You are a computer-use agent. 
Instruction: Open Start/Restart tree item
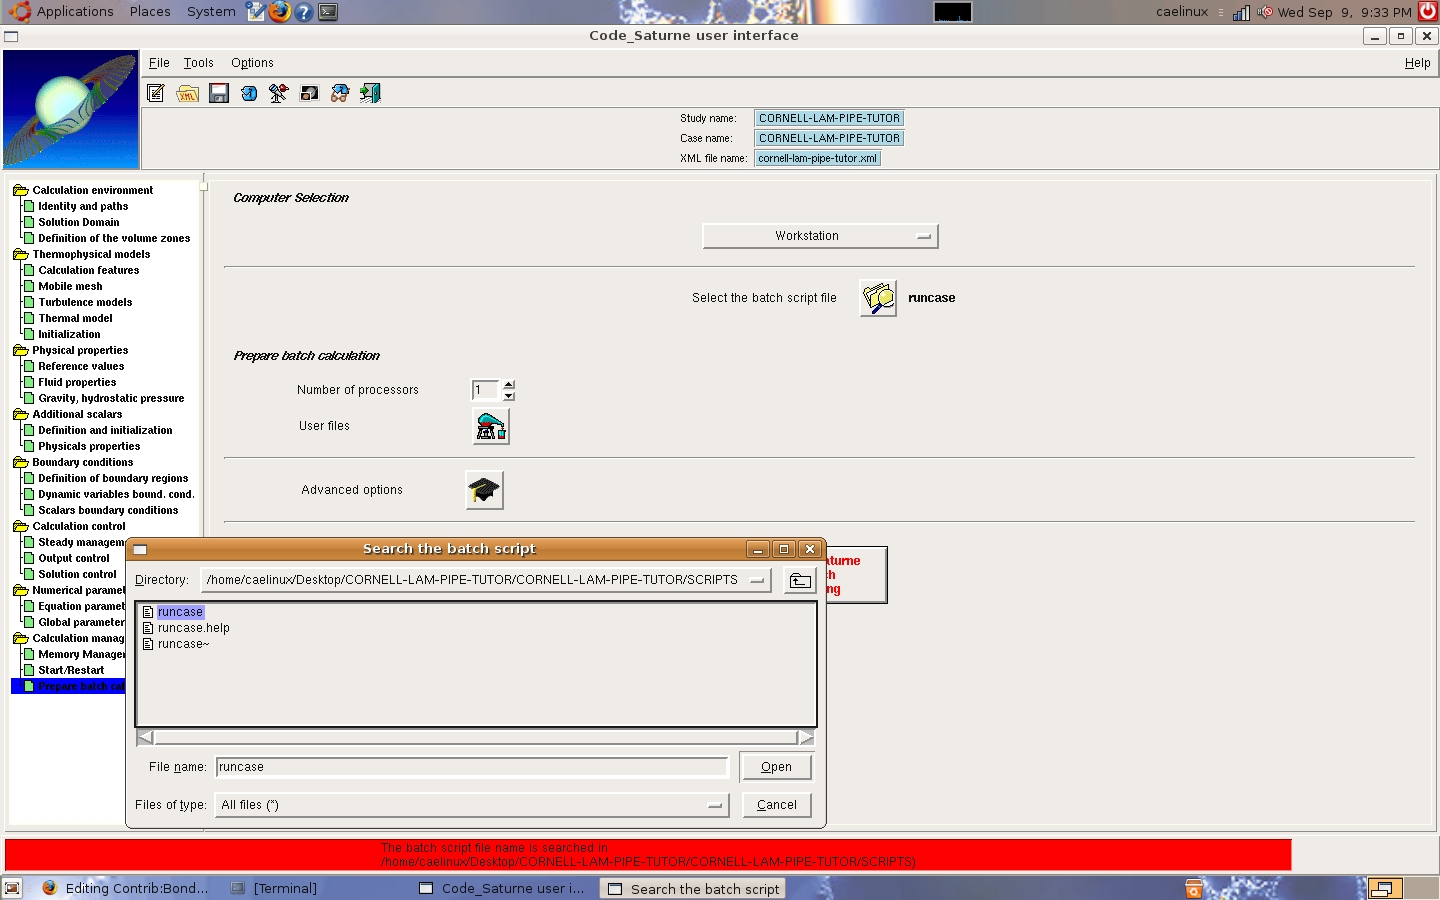pyautogui.click(x=71, y=670)
